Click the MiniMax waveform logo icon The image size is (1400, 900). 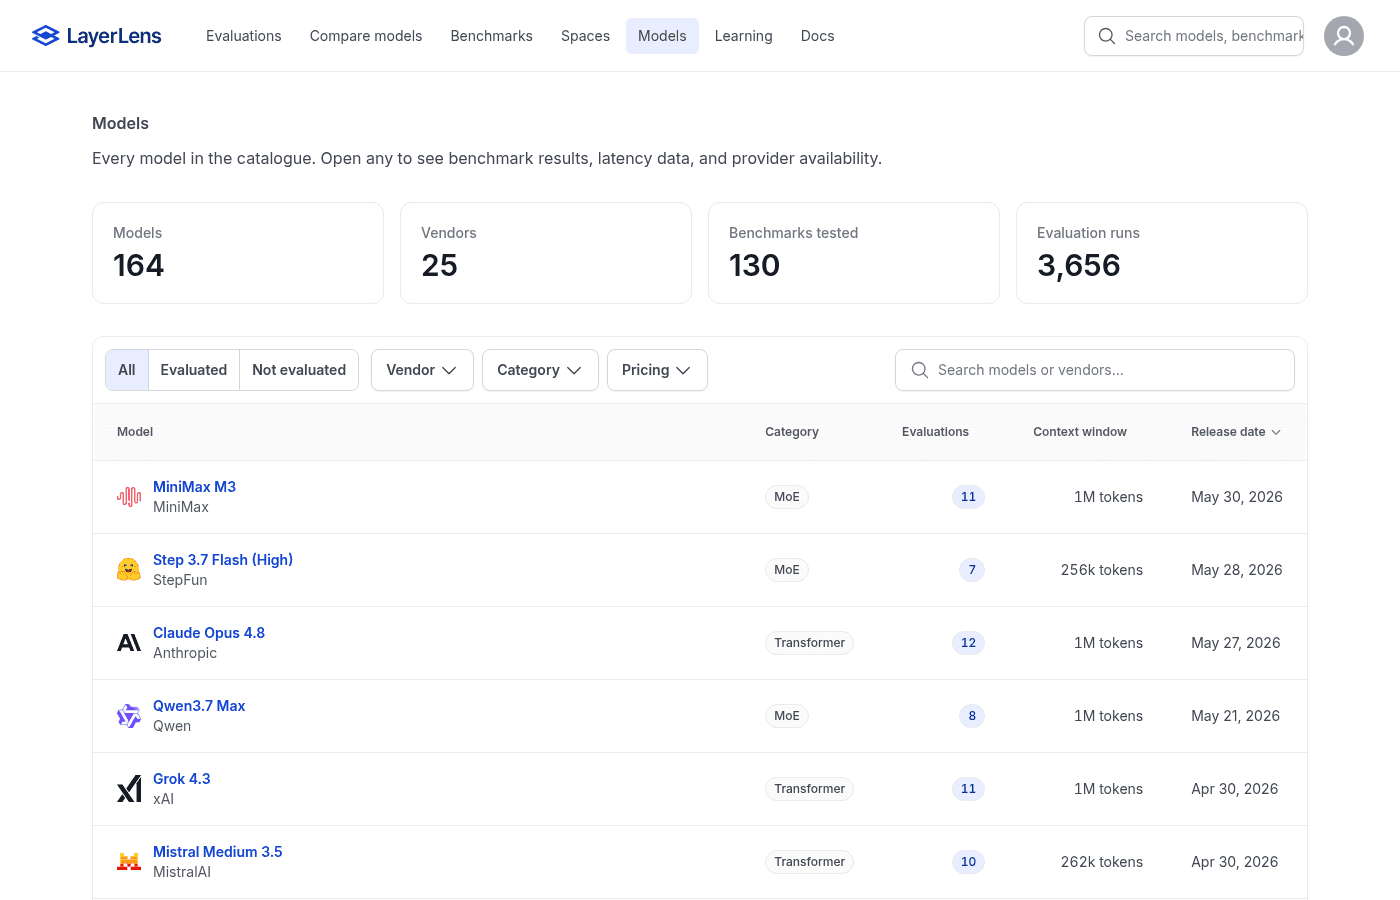(x=129, y=497)
